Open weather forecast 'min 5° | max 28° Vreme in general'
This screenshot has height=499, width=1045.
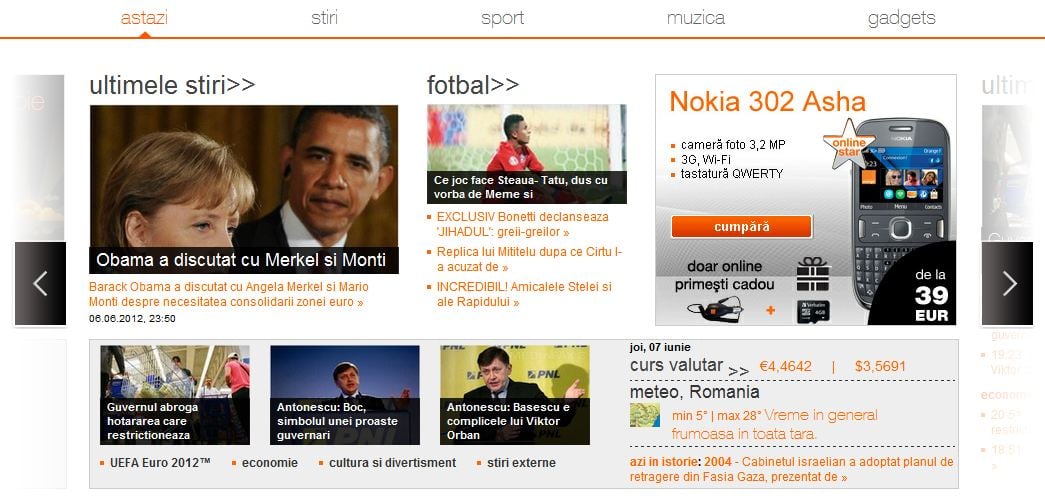pos(774,424)
